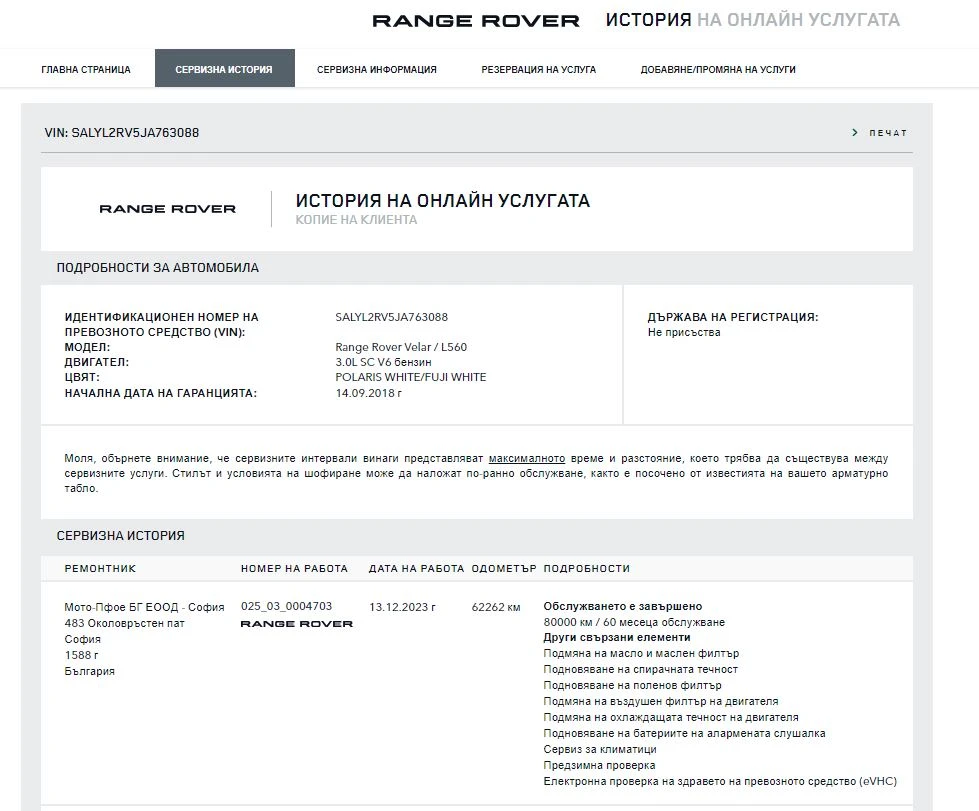Screen dimensions: 979x811
Task: Click the Ремонтник column header
Action: [100, 568]
